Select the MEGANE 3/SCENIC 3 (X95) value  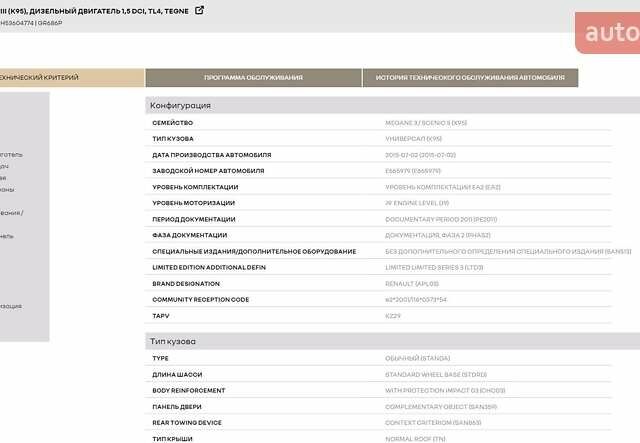[x=426, y=123]
